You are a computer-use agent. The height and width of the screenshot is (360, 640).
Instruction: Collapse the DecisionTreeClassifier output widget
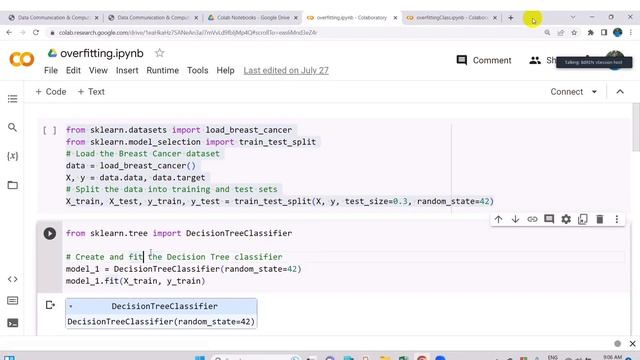coord(71,306)
